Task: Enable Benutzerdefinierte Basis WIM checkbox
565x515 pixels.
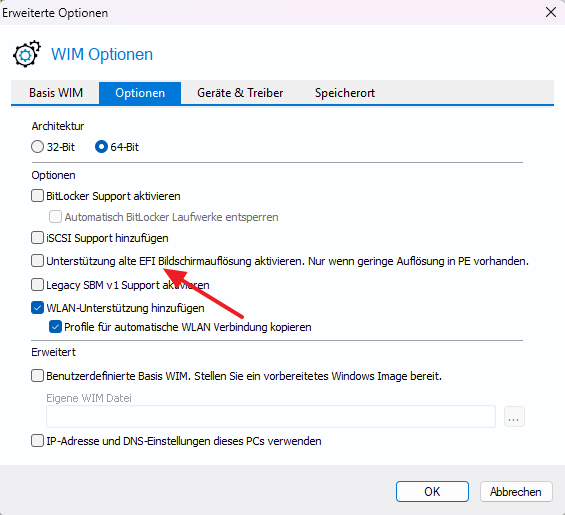Action: coord(37,376)
